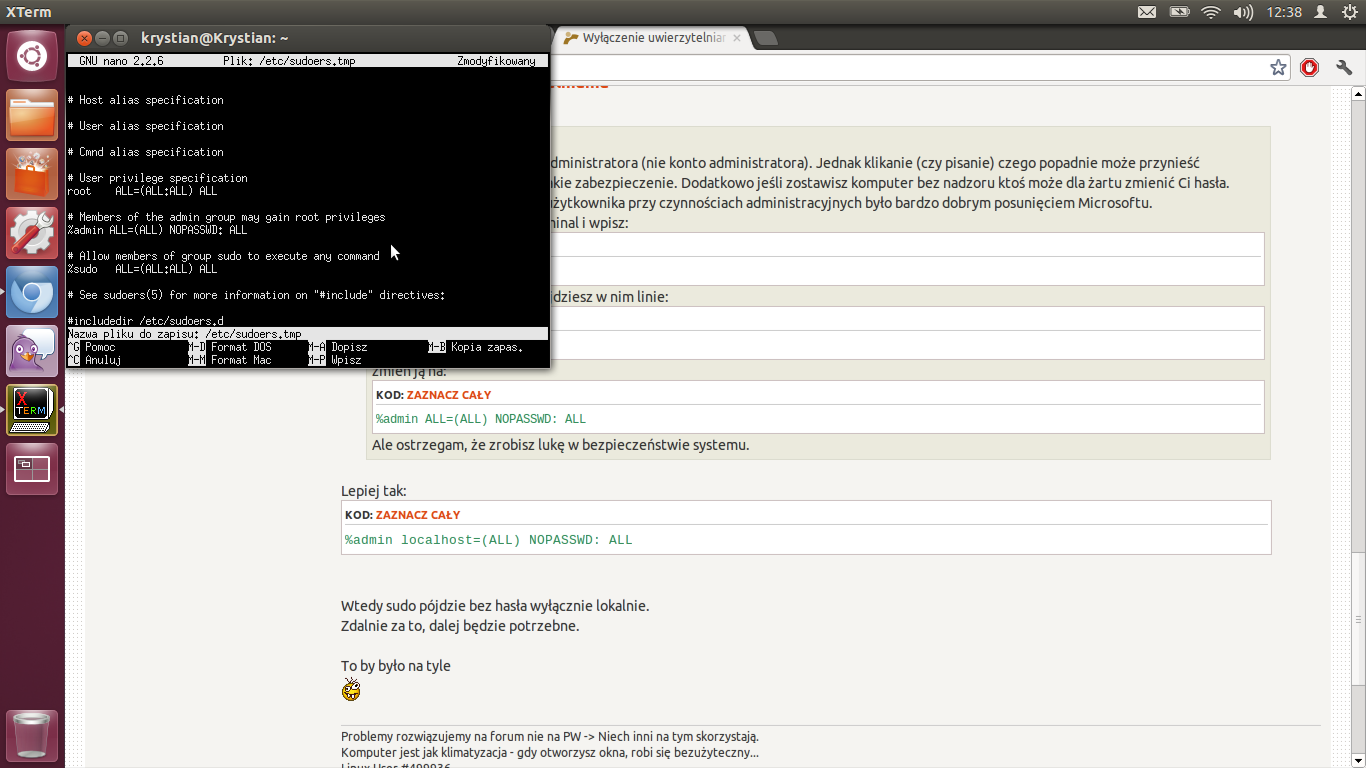This screenshot has width=1366, height=768.
Task: Toggle the bookmark star in the address bar
Action: [1278, 67]
